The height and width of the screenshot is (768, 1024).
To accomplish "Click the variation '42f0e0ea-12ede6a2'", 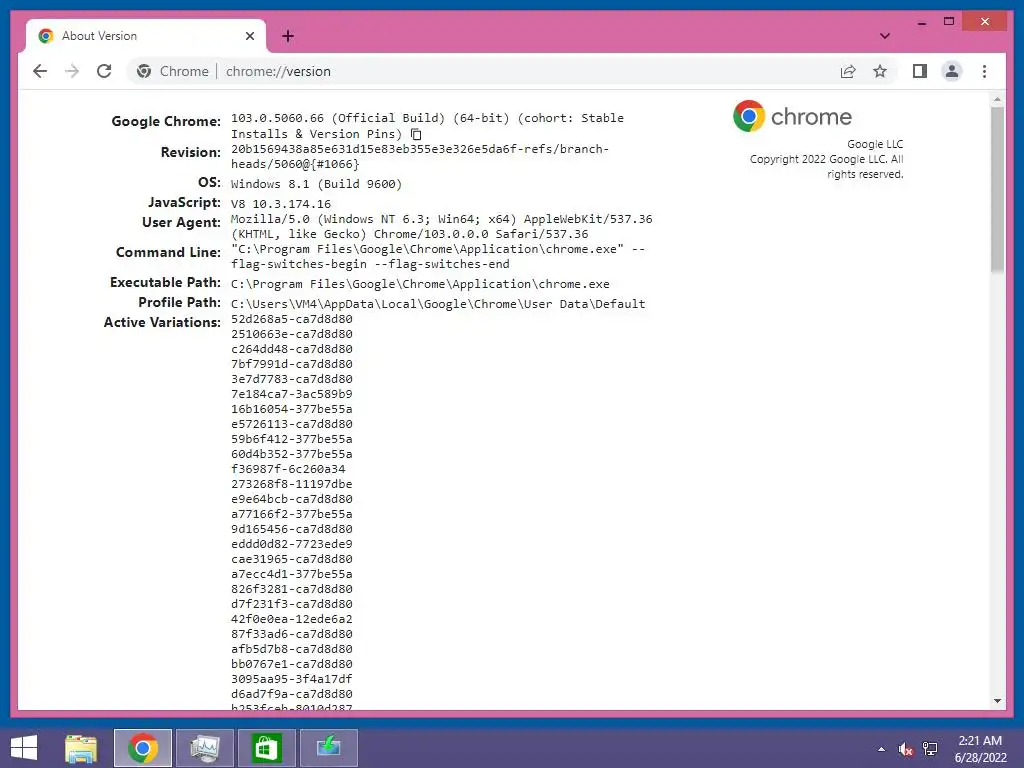I will click(x=291, y=619).
